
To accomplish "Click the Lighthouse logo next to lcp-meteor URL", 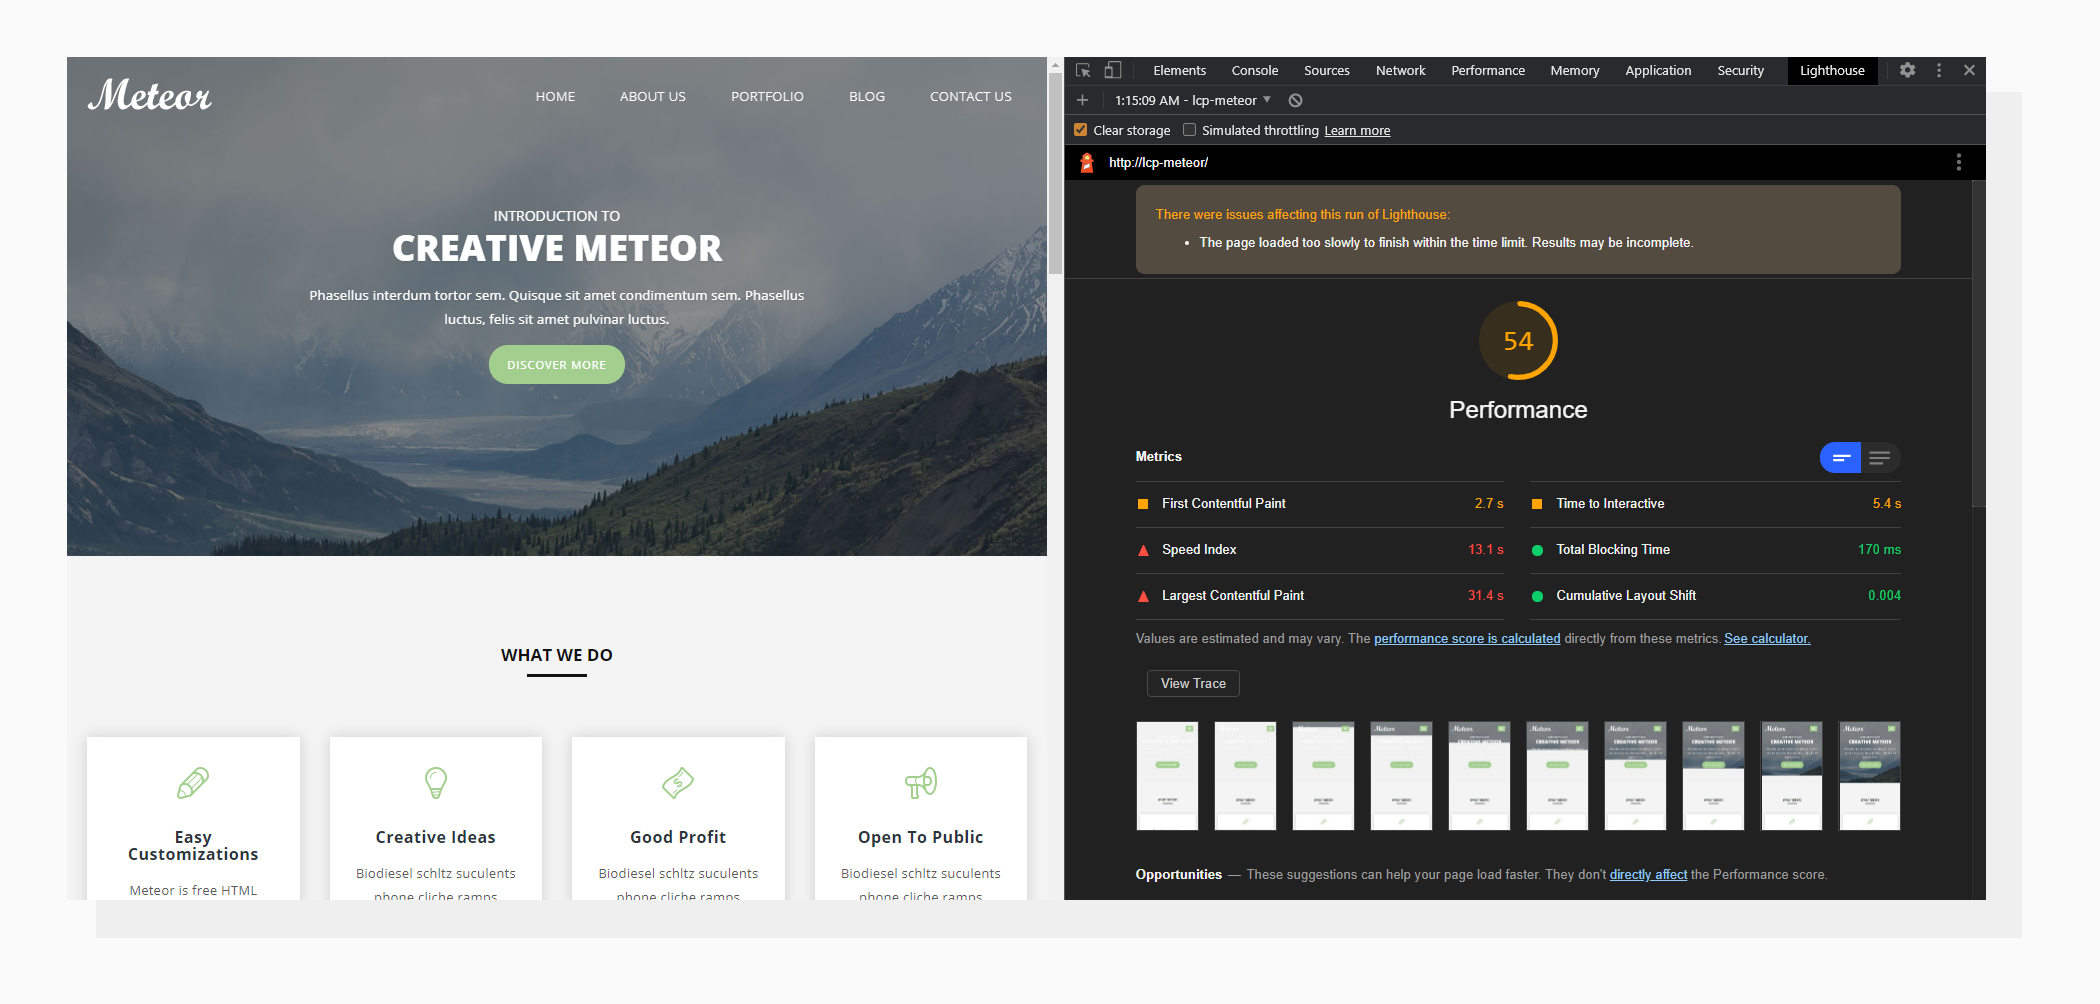I will [x=1087, y=162].
